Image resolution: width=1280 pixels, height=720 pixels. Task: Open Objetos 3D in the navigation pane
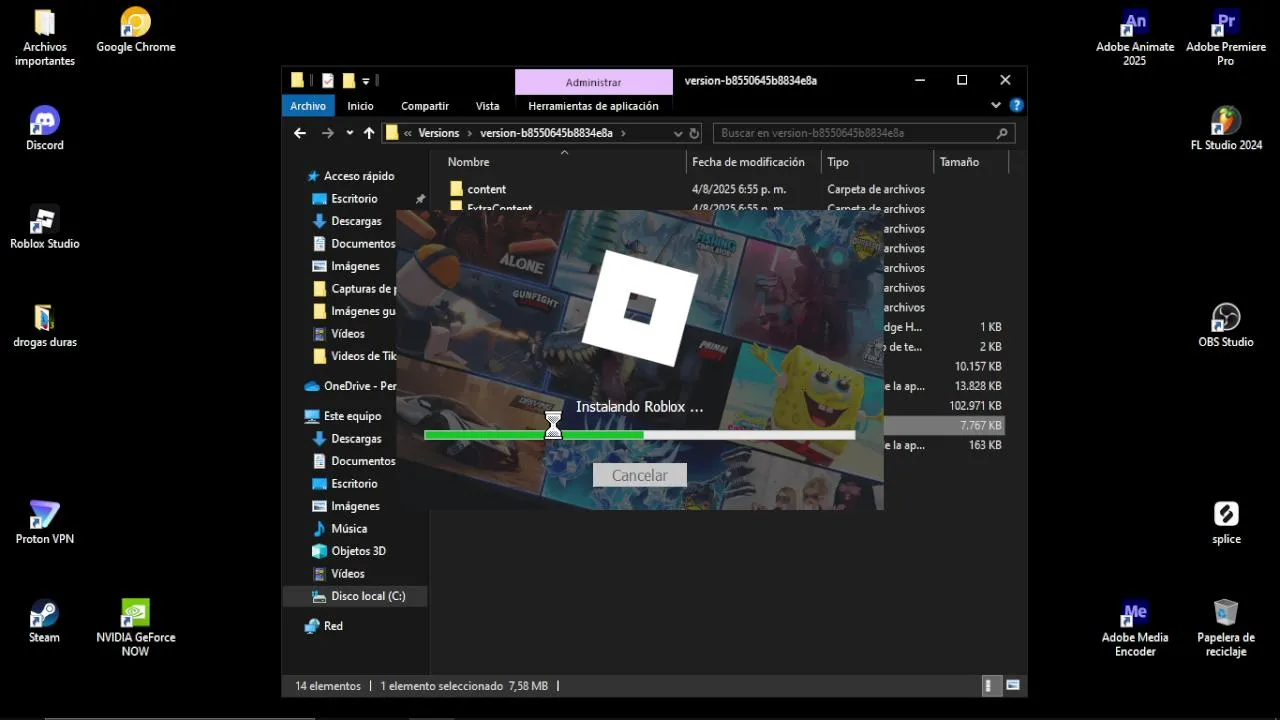[x=358, y=551]
